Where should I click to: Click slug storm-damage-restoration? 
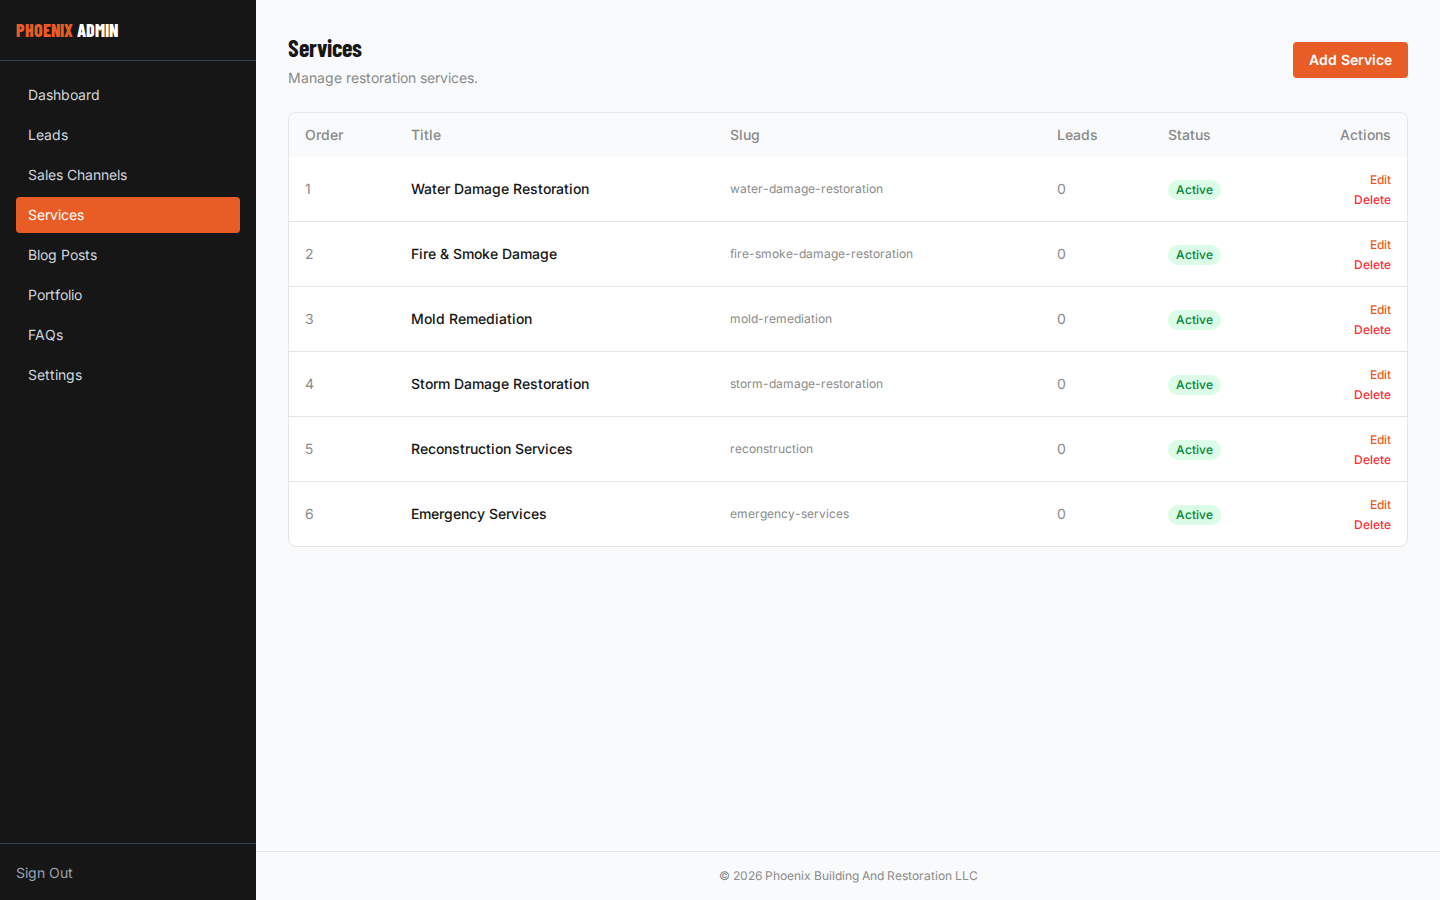806,384
